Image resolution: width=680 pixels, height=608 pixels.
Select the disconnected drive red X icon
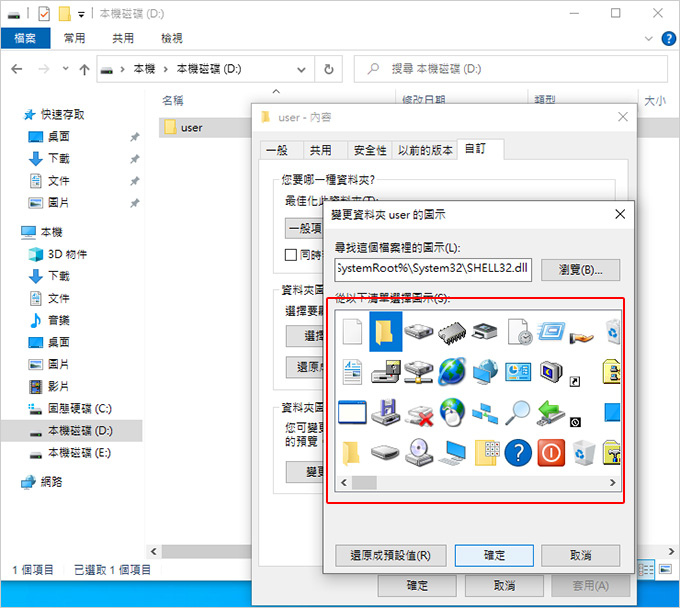click(x=419, y=415)
